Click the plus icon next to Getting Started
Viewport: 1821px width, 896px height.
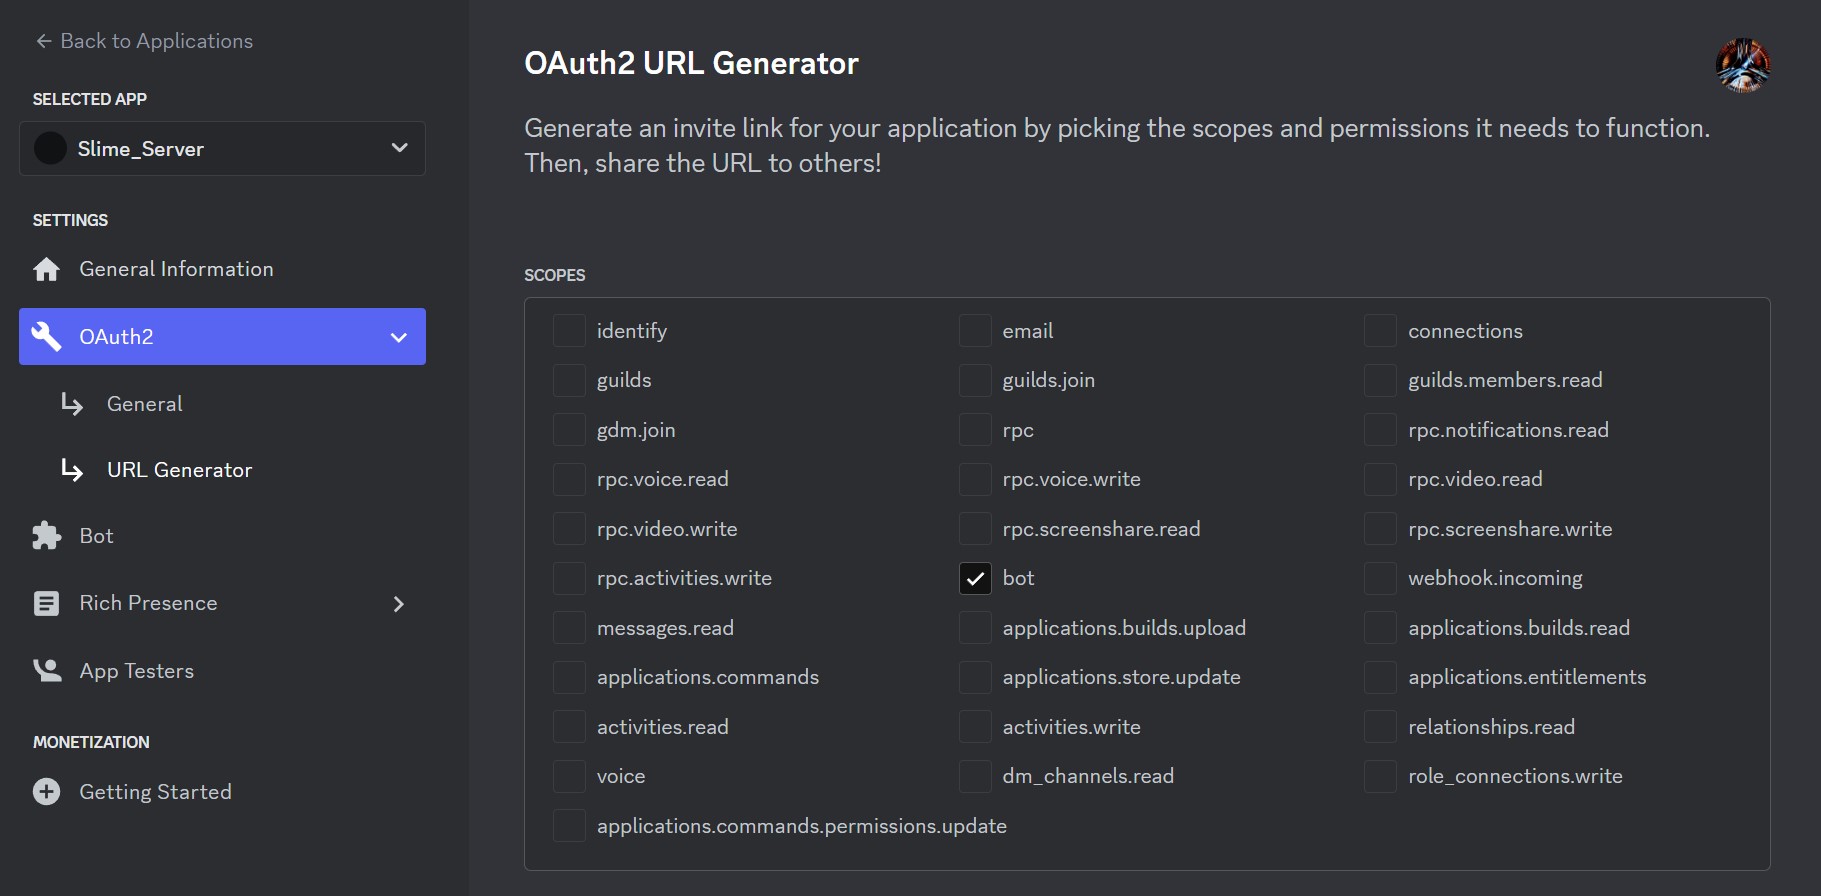point(46,791)
